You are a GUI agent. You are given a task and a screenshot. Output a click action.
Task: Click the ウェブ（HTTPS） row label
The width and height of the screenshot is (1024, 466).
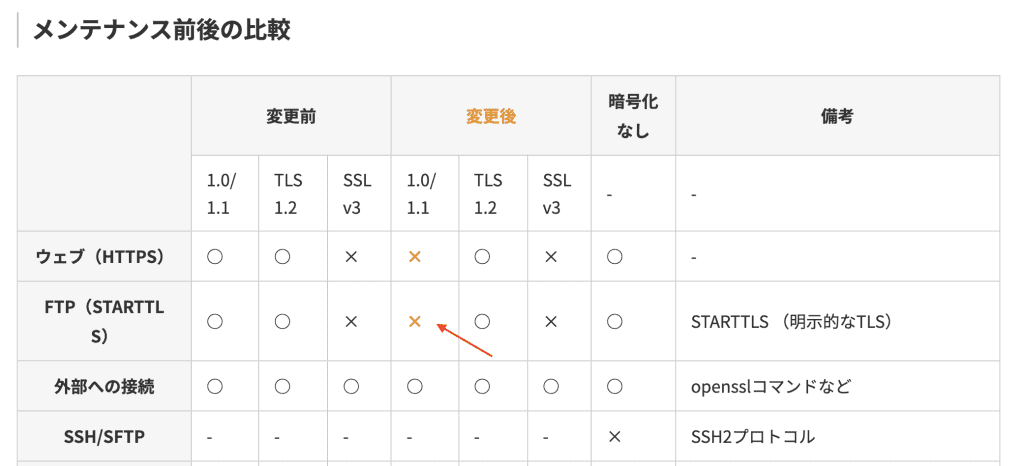click(99, 257)
